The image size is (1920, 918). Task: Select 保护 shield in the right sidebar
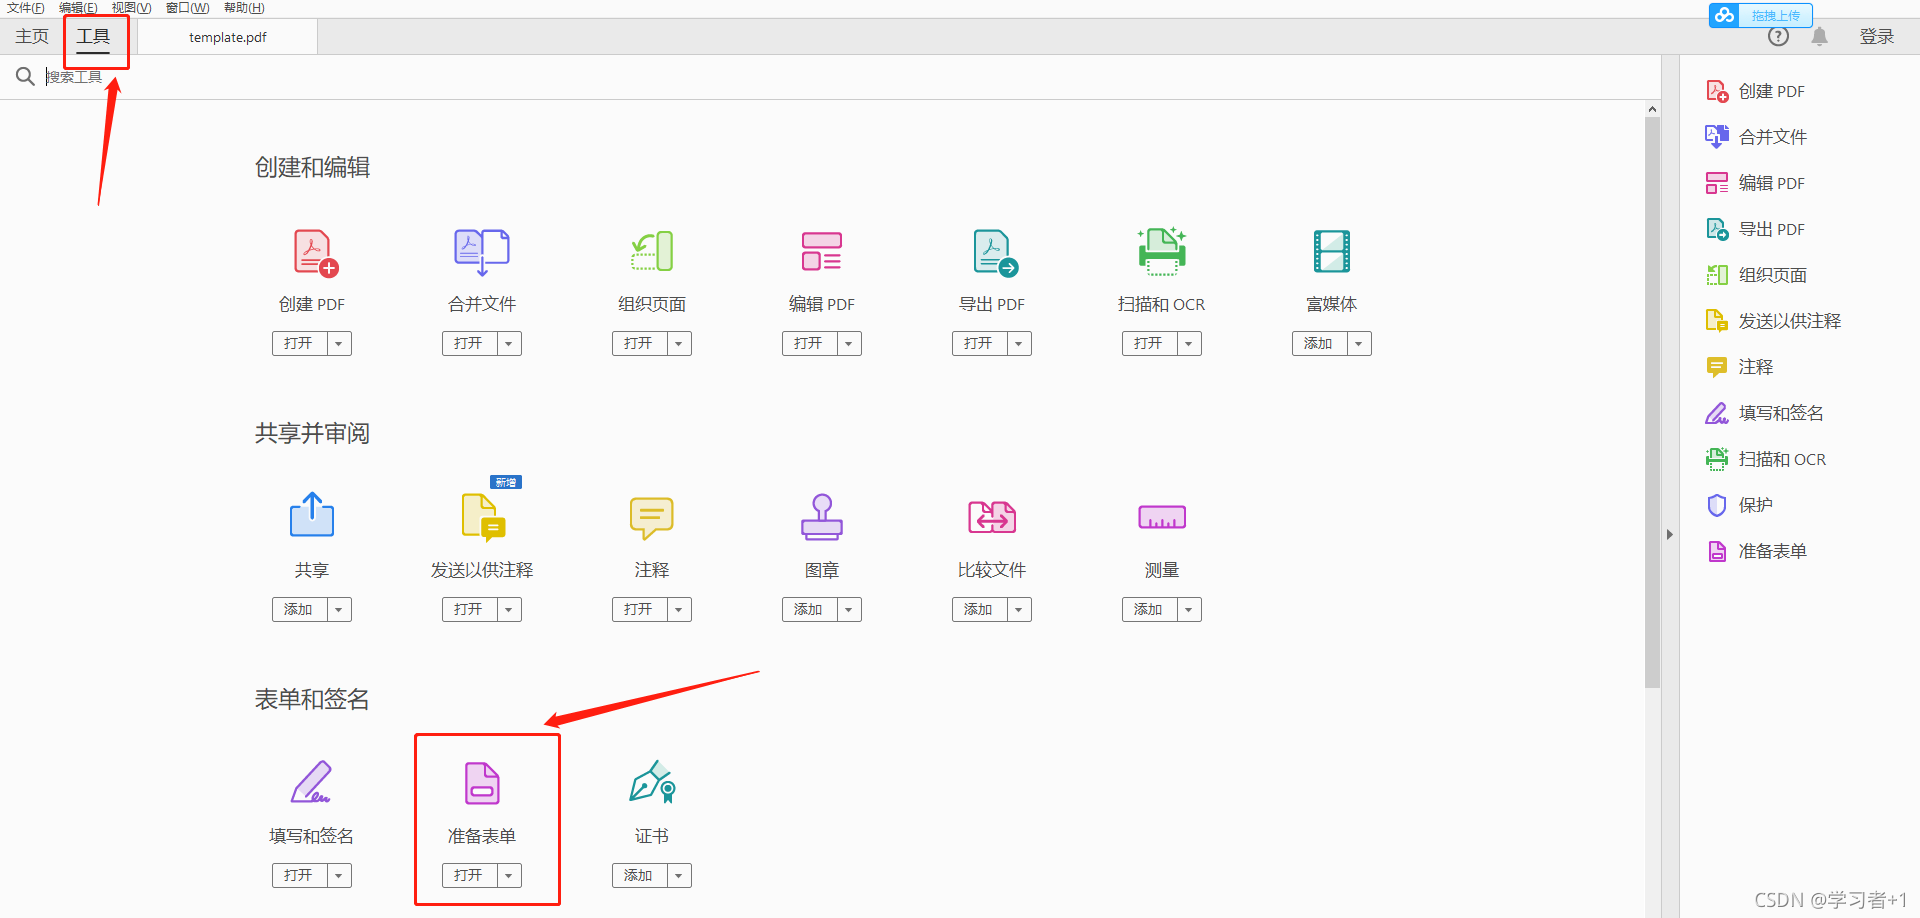1739,505
